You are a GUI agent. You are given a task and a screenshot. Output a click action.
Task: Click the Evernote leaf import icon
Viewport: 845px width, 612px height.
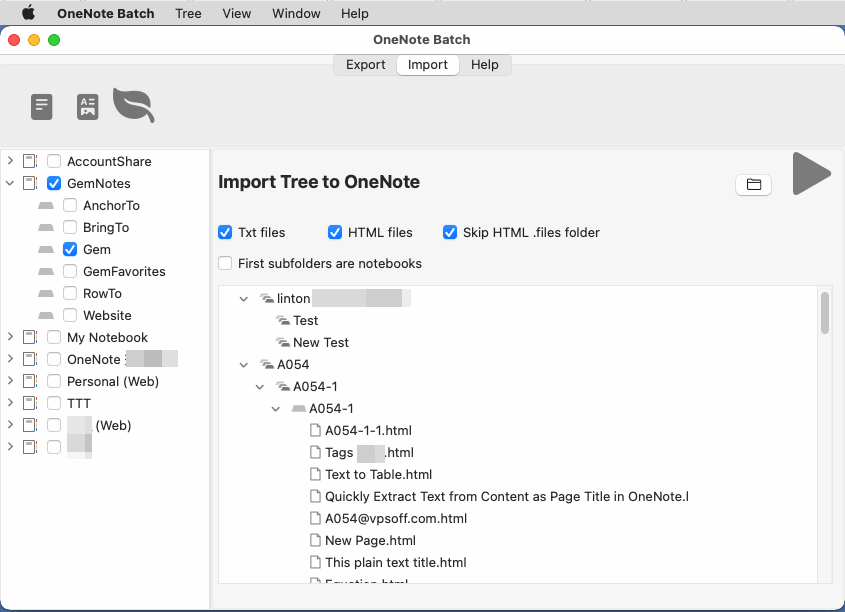[x=134, y=105]
